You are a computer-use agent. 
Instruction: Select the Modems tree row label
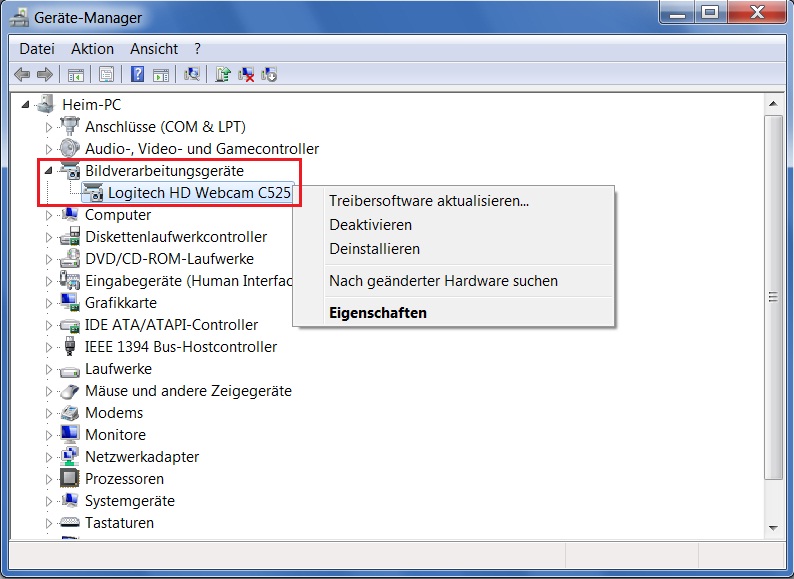(x=114, y=413)
